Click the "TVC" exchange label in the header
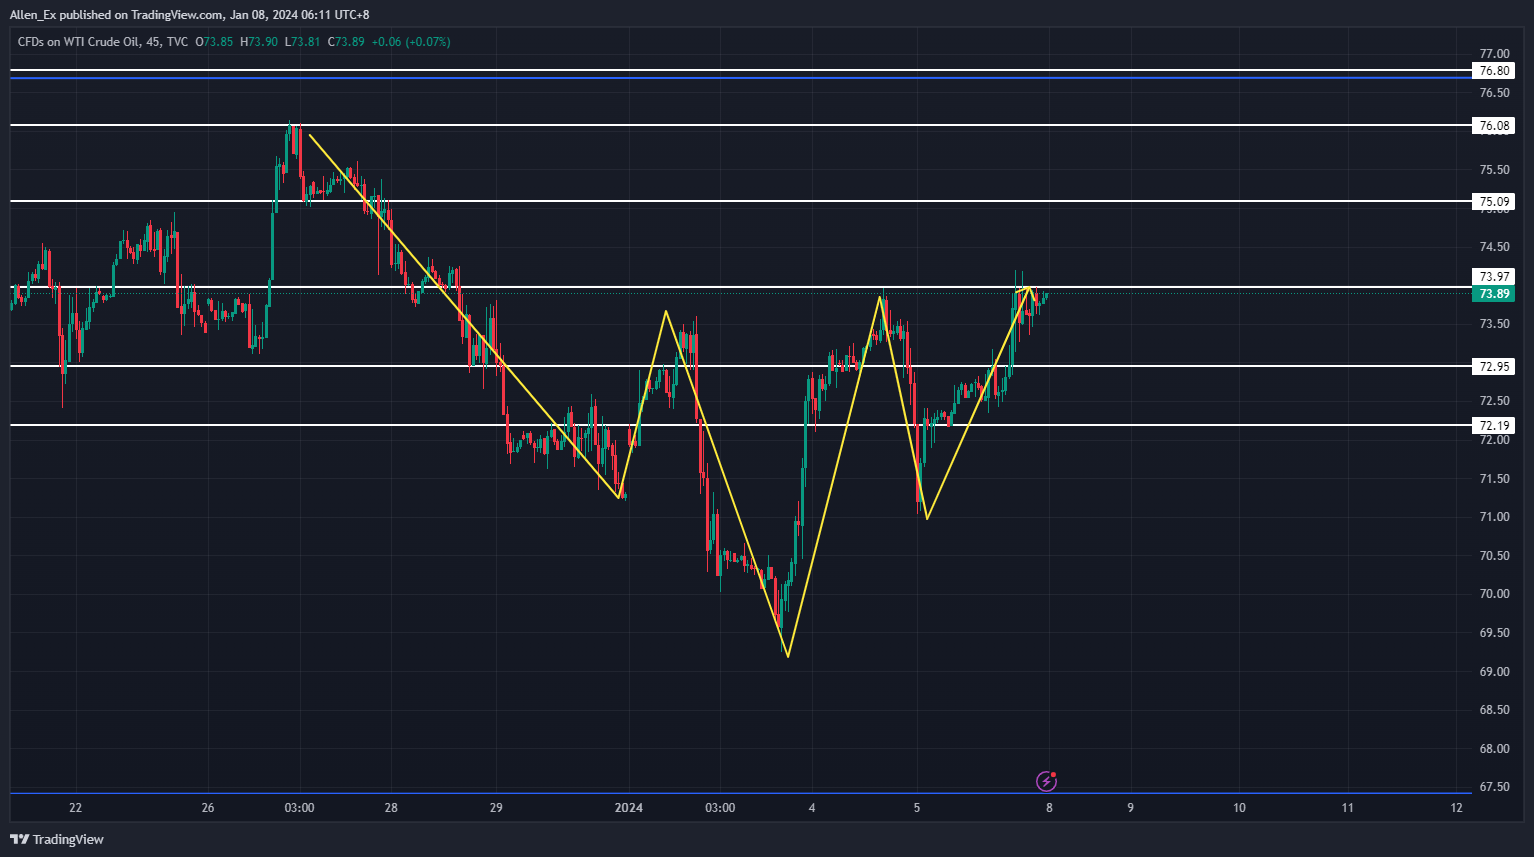 click(x=178, y=42)
